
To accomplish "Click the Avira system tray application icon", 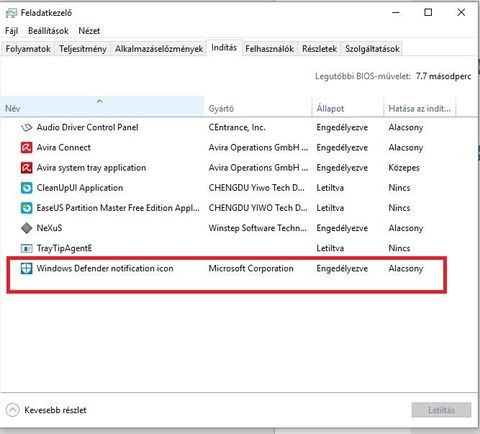I will click(x=26, y=168).
